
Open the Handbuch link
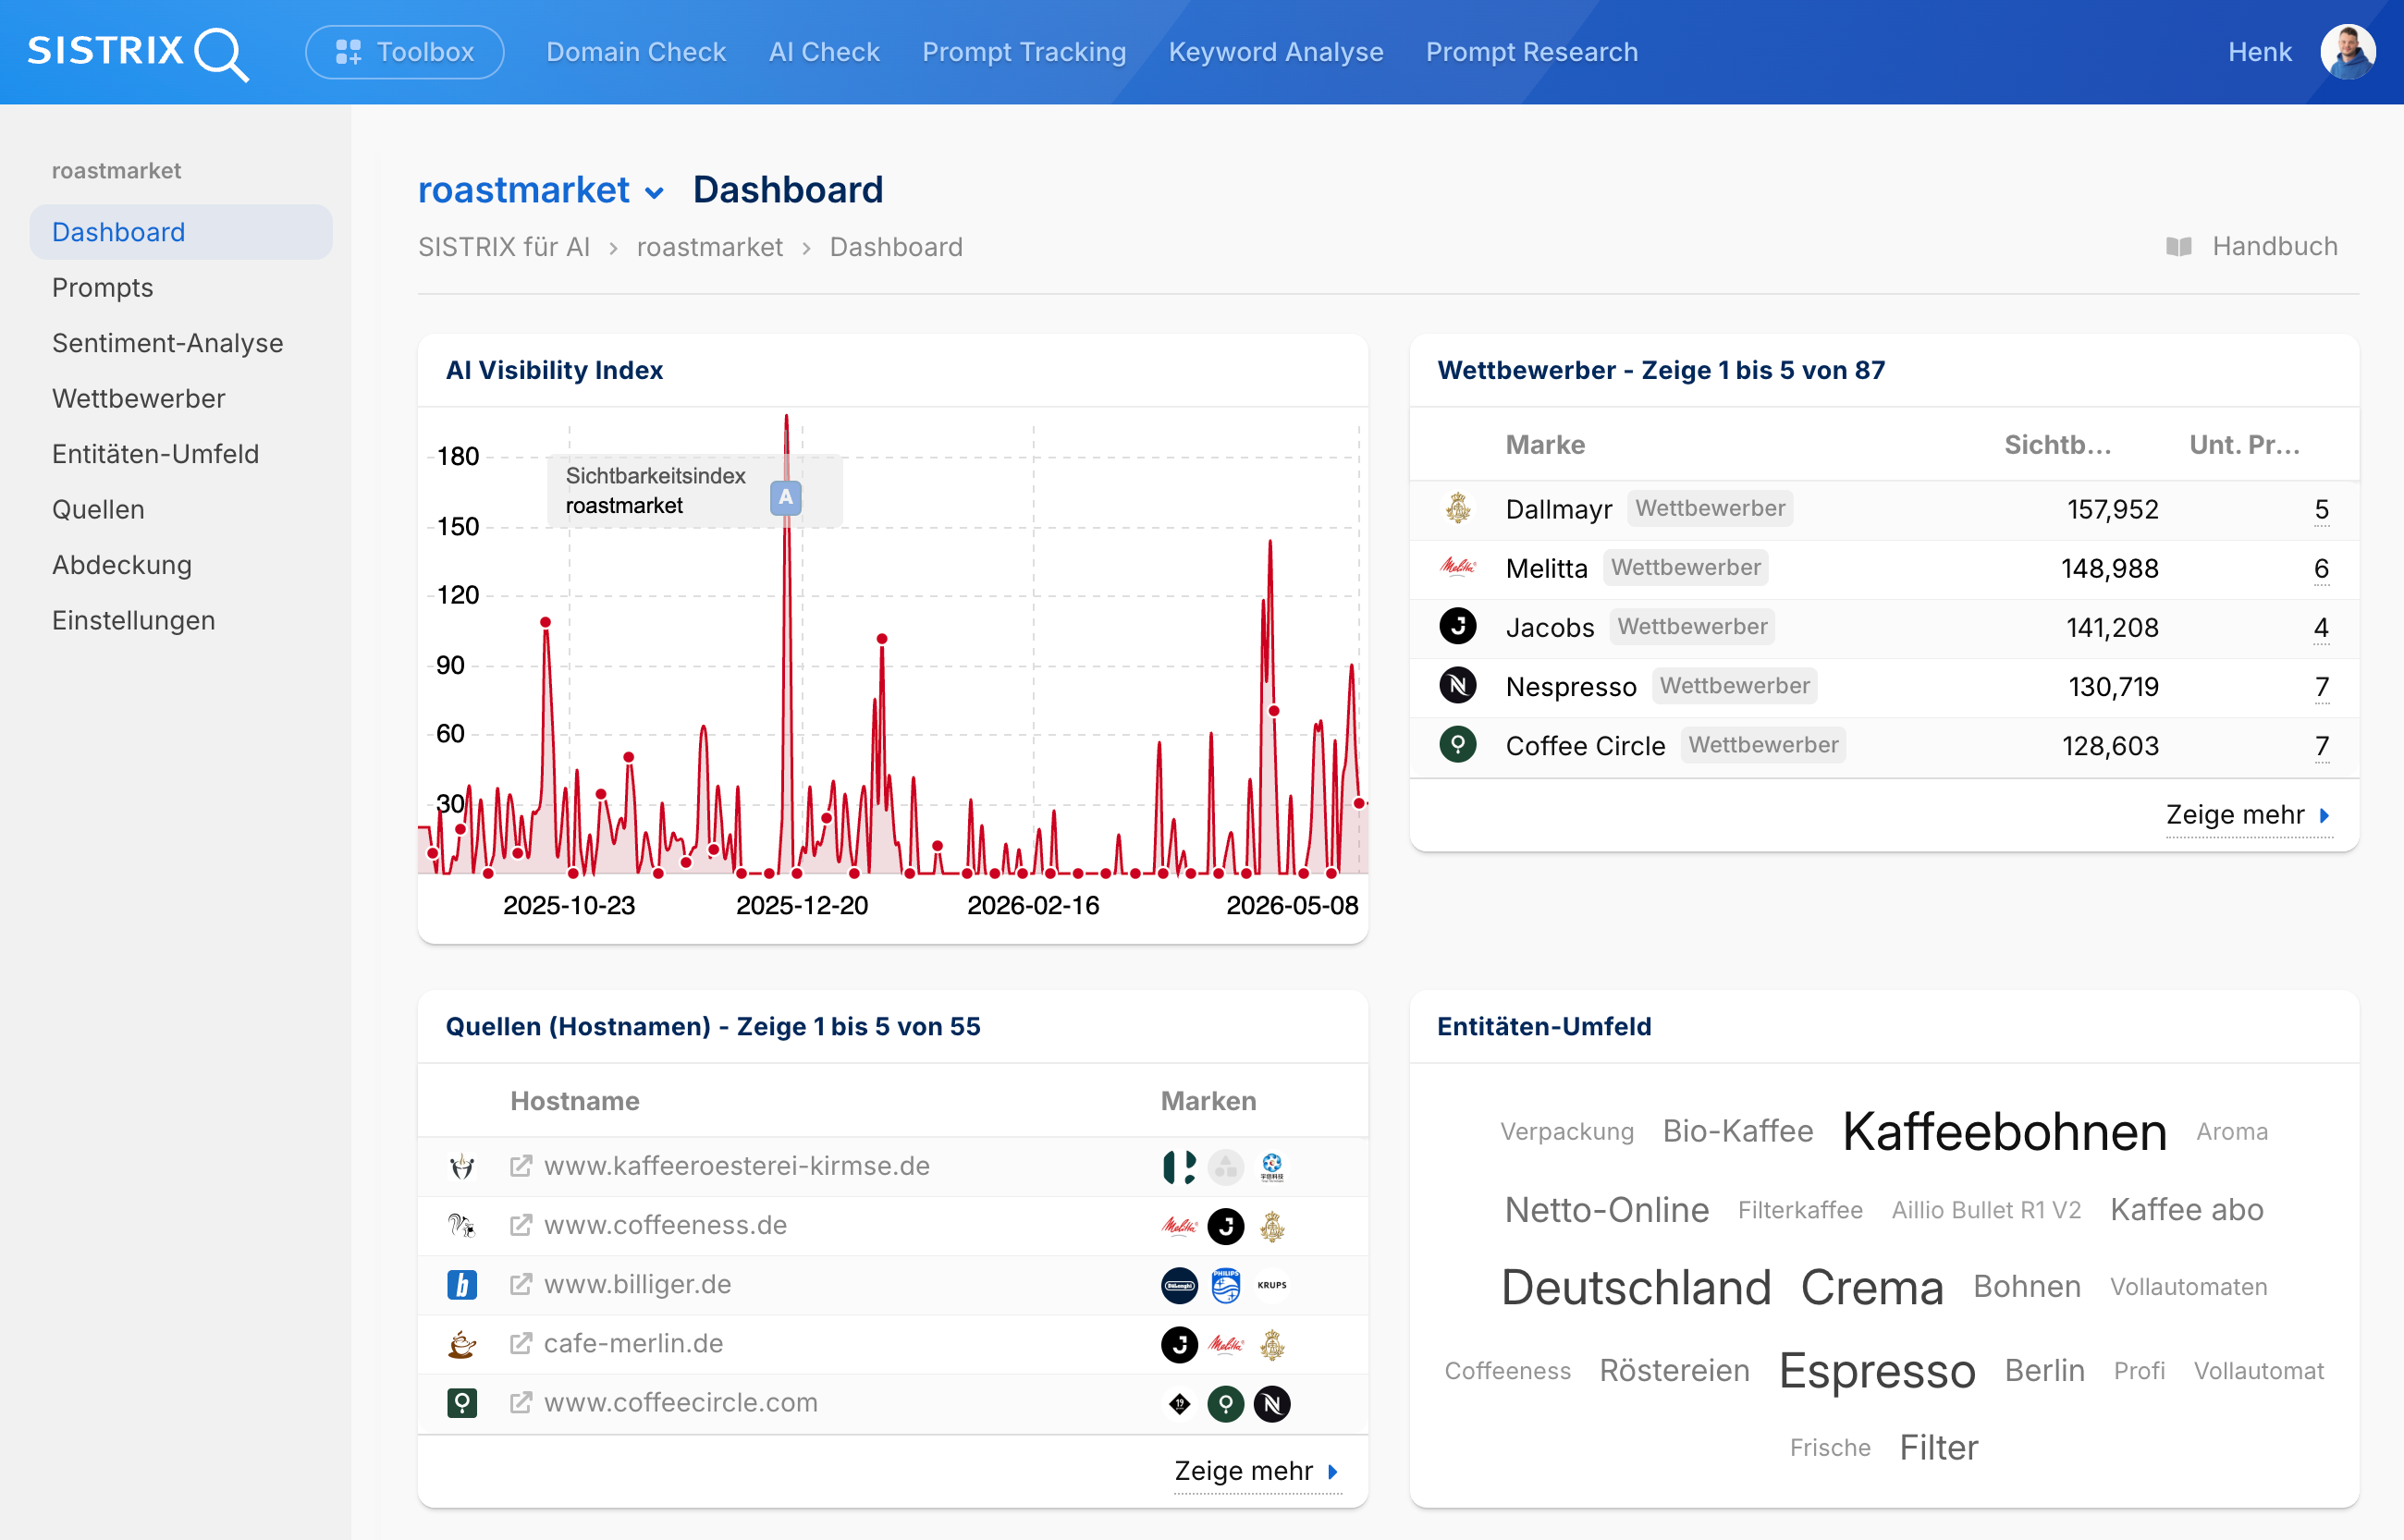[2274, 247]
